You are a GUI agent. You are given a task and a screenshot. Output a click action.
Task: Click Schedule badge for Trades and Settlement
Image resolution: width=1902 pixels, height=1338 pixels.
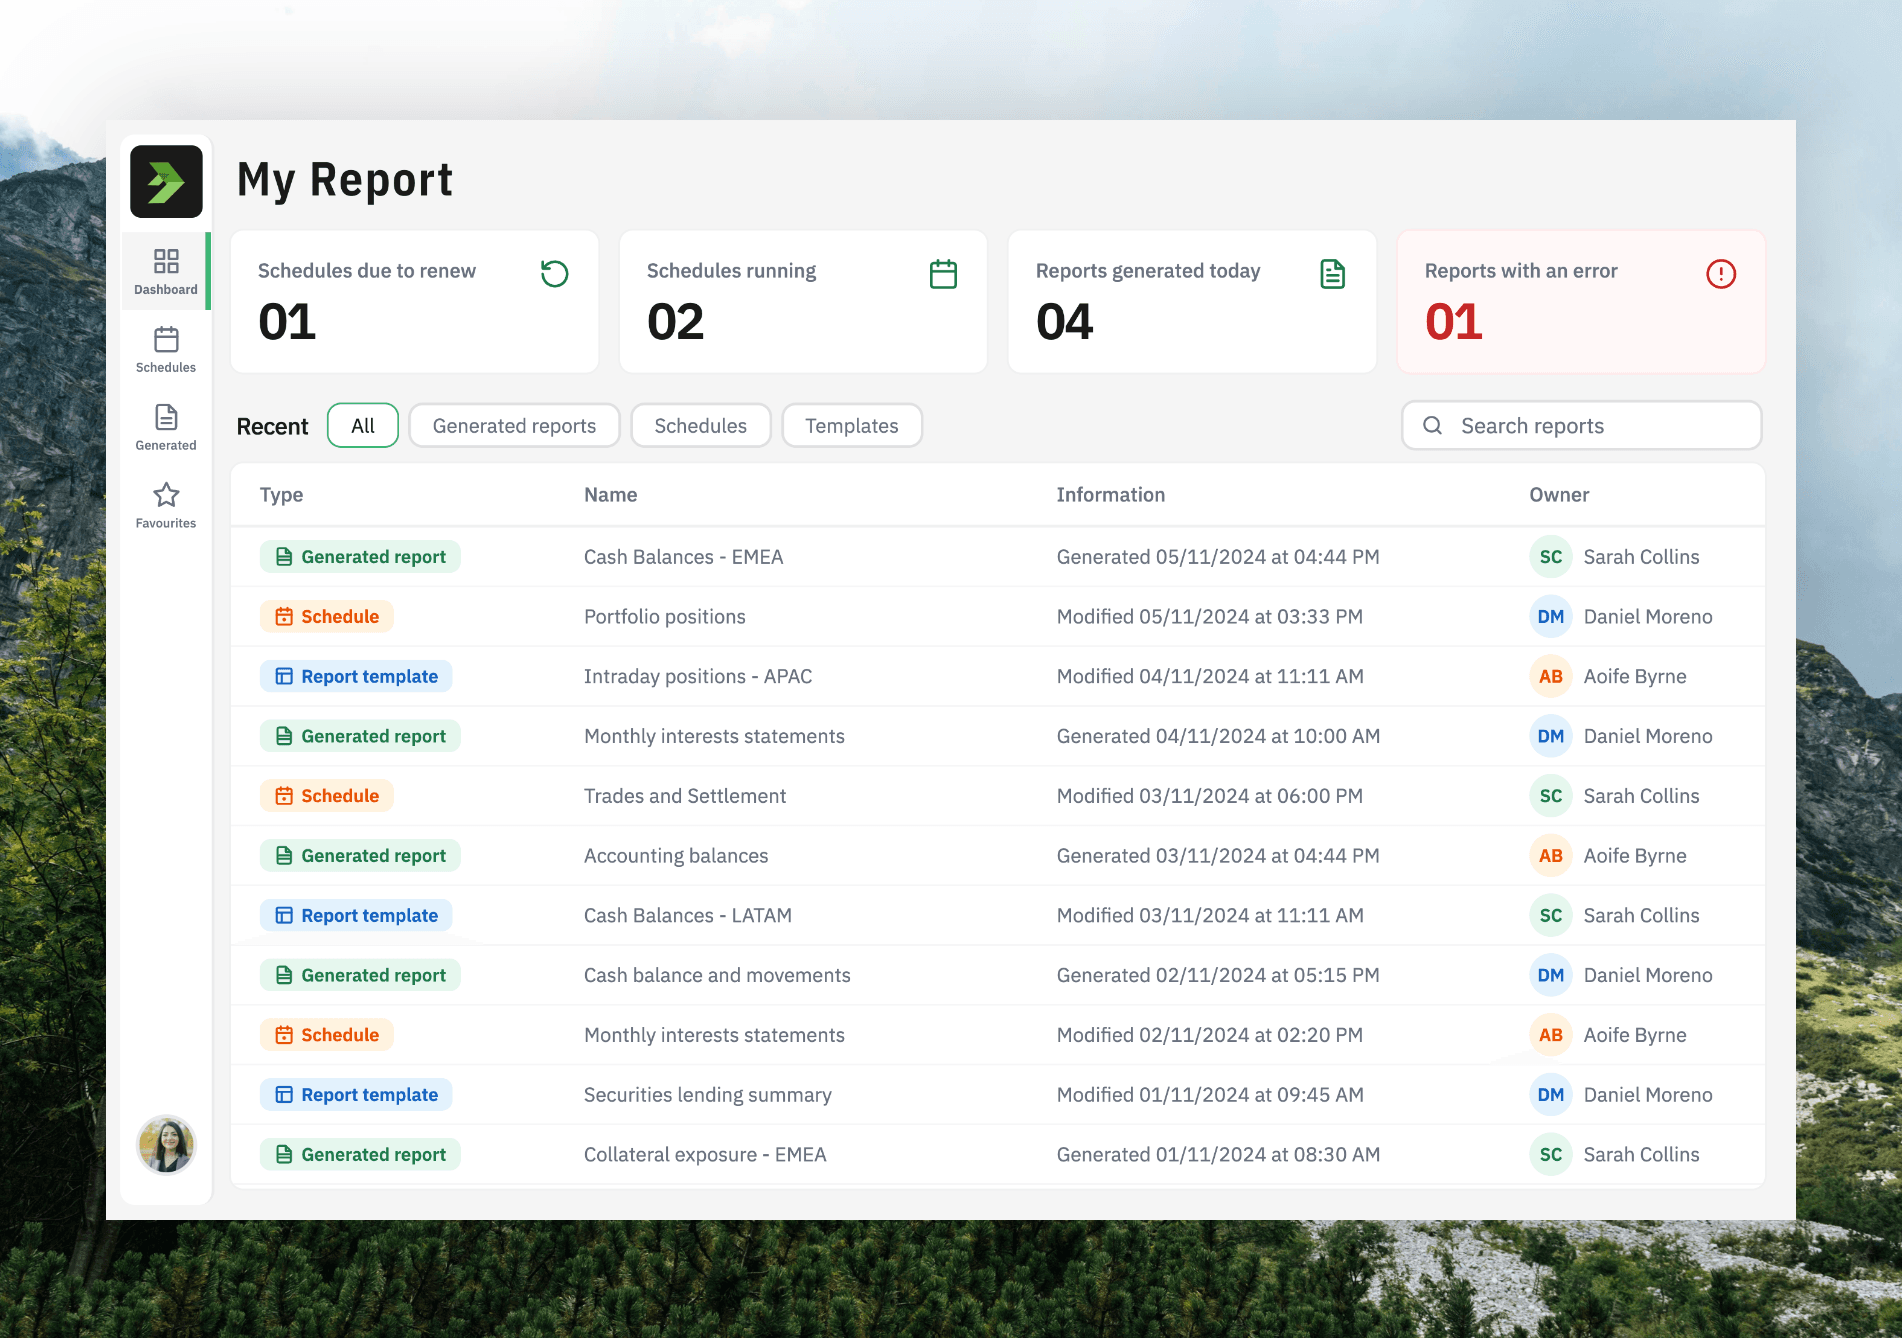tap(327, 795)
